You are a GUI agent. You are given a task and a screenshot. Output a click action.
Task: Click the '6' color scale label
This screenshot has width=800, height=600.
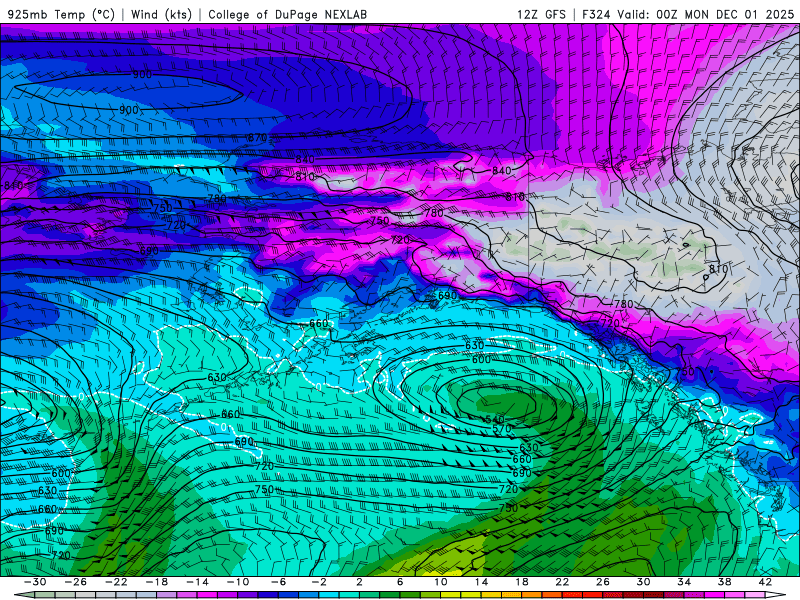(400, 582)
